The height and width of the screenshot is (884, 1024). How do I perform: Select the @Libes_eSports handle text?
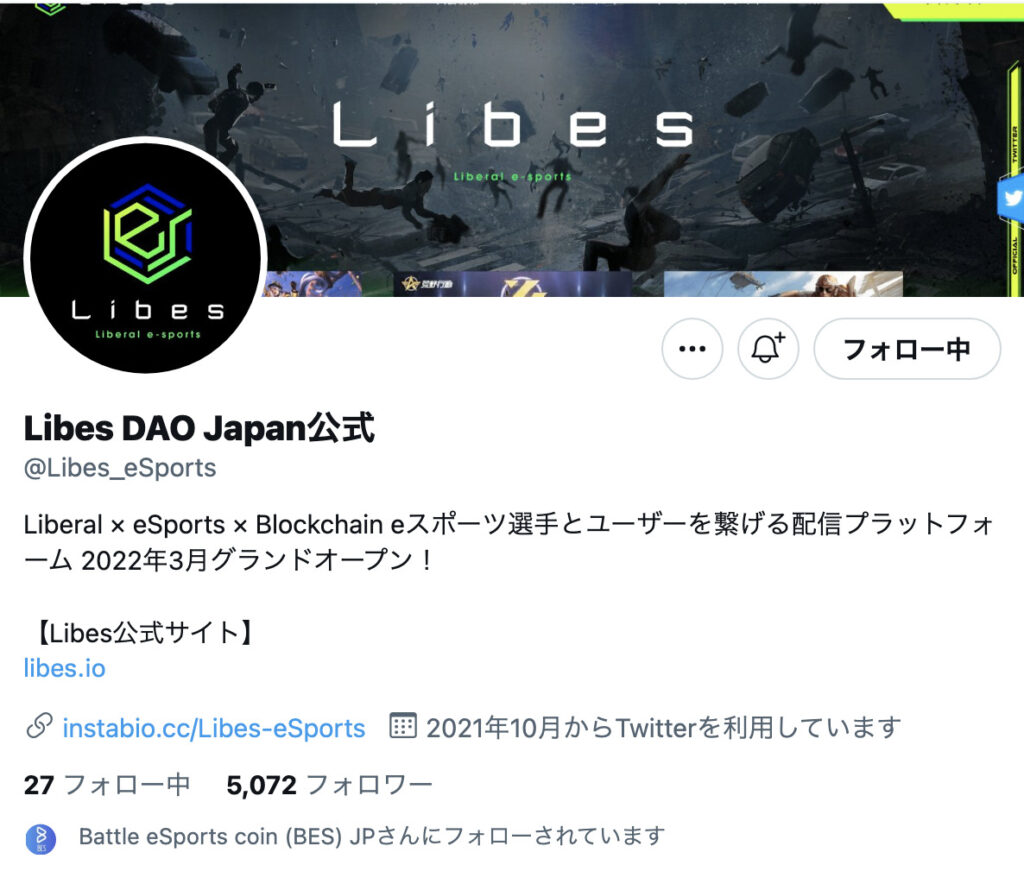click(120, 468)
